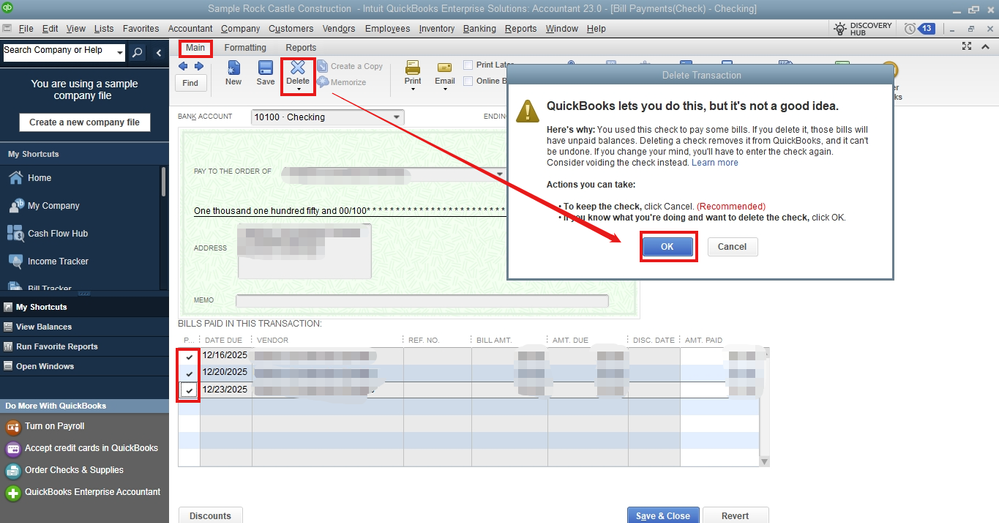Click the warning triangle in Delete Transaction dialog
The width and height of the screenshot is (999, 523).
pos(527,111)
